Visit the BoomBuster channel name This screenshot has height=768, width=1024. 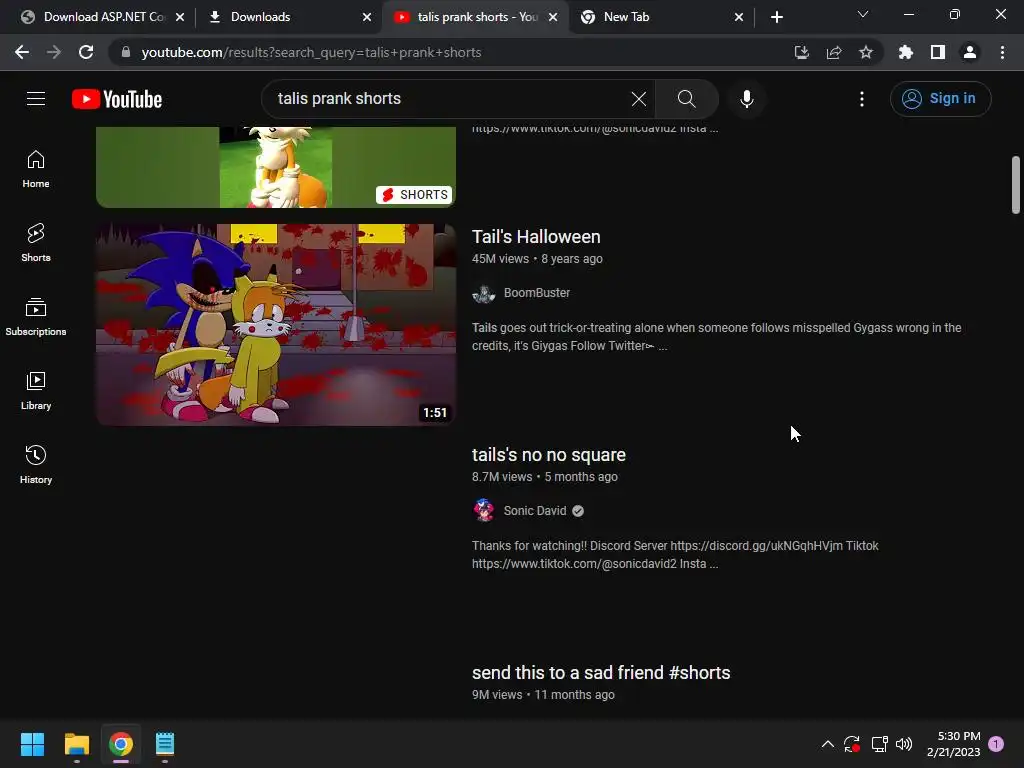[537, 293]
